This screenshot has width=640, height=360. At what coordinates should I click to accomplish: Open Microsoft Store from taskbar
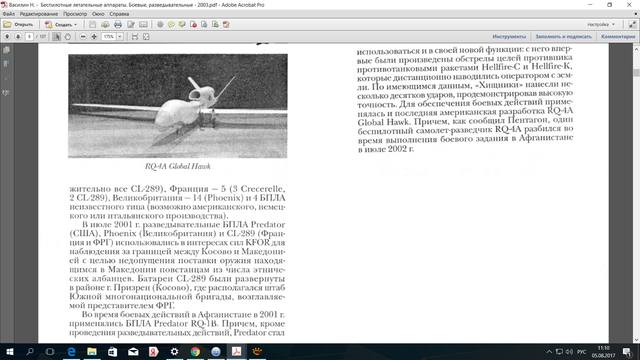click(112, 351)
